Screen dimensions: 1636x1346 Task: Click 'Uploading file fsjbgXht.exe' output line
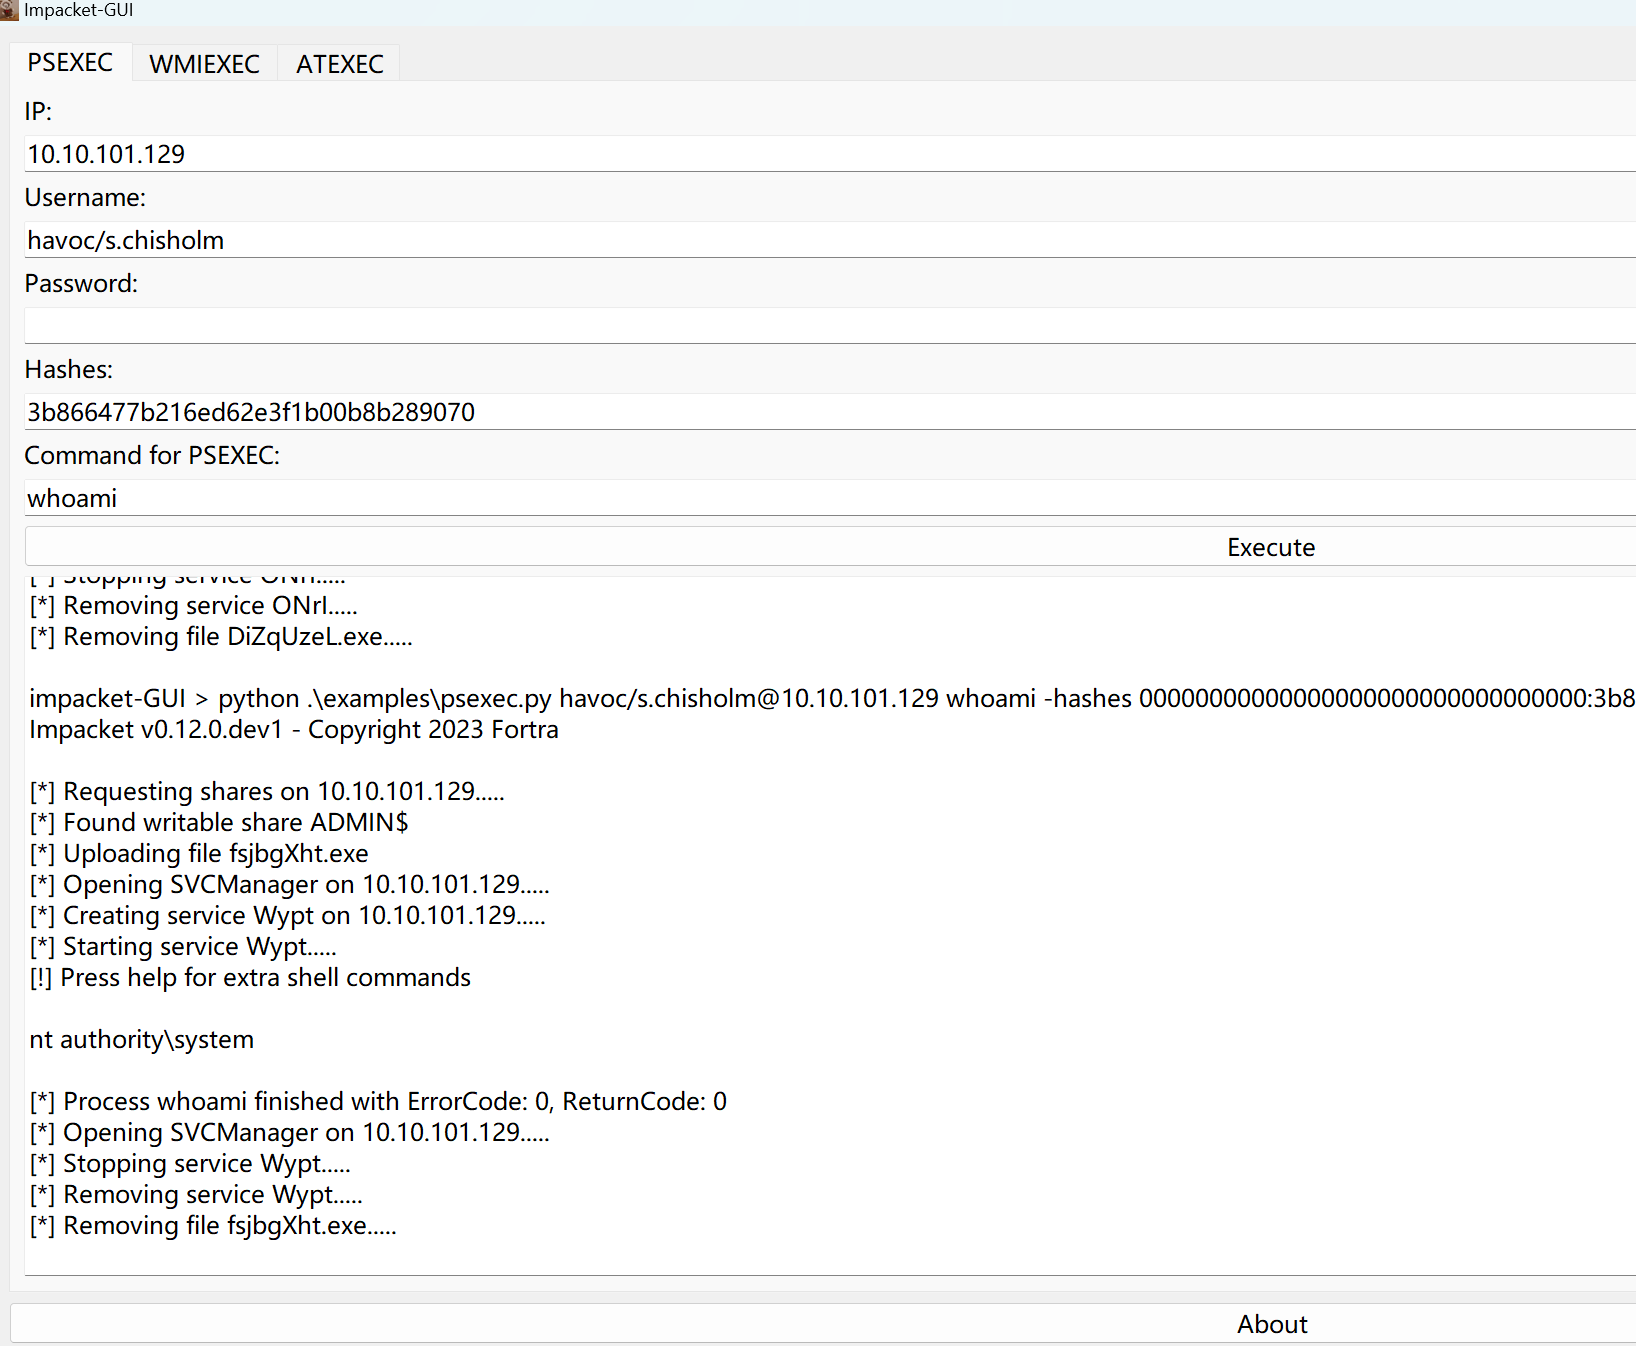click(x=199, y=854)
